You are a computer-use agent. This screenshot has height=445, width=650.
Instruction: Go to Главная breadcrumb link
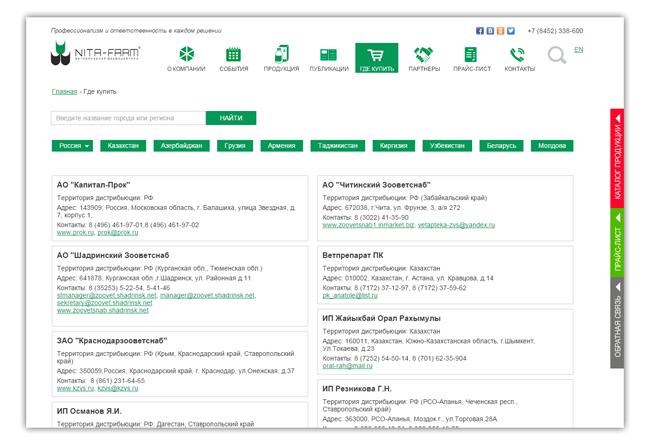coord(64,92)
